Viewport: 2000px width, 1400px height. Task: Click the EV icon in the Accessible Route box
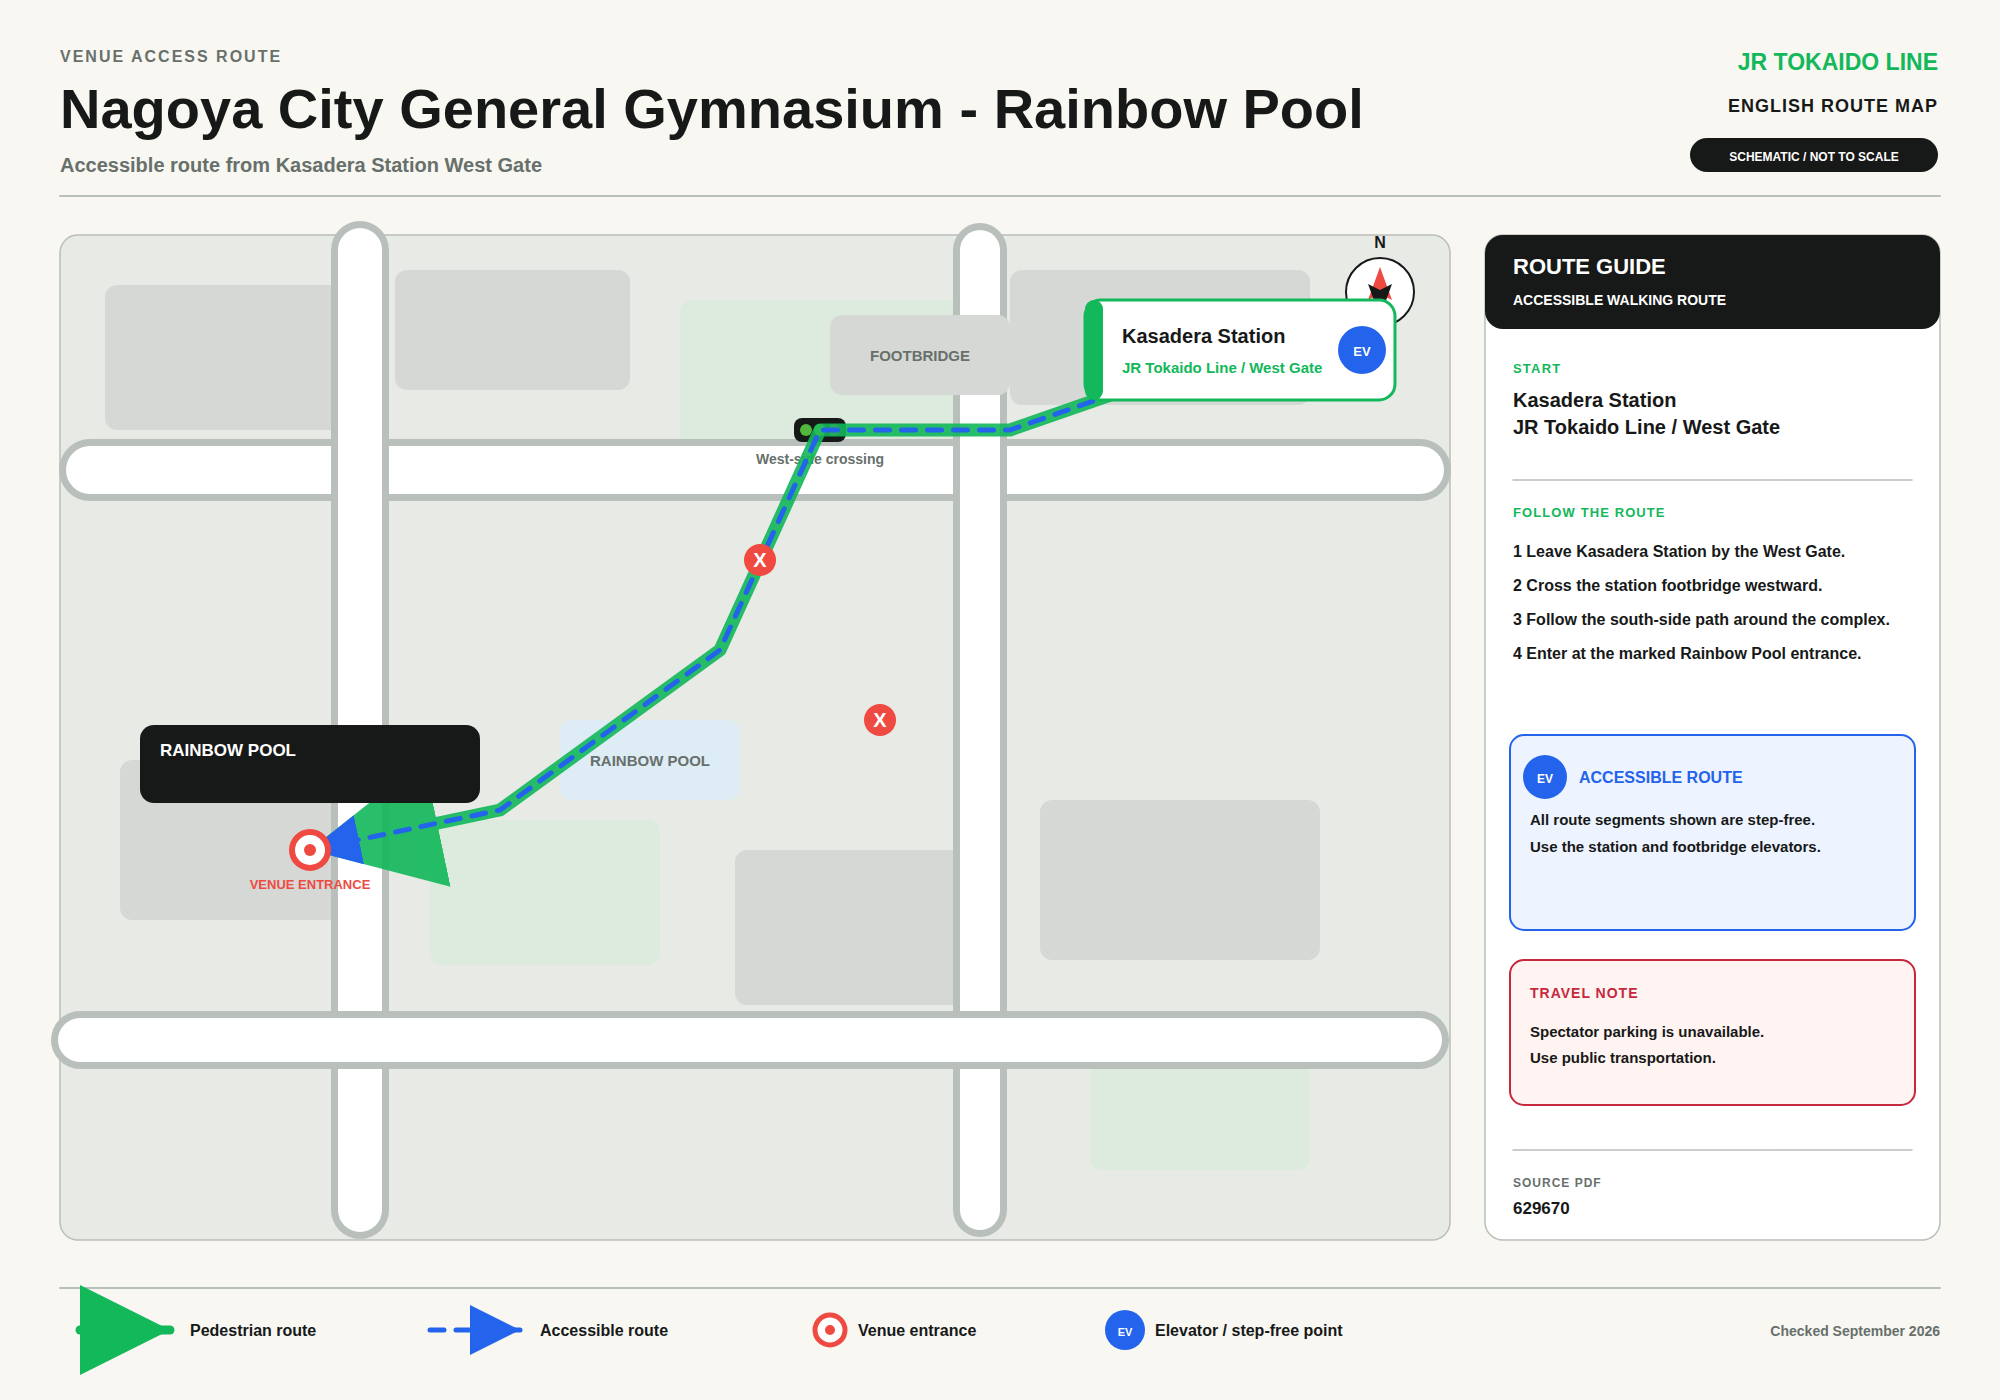click(x=1545, y=778)
